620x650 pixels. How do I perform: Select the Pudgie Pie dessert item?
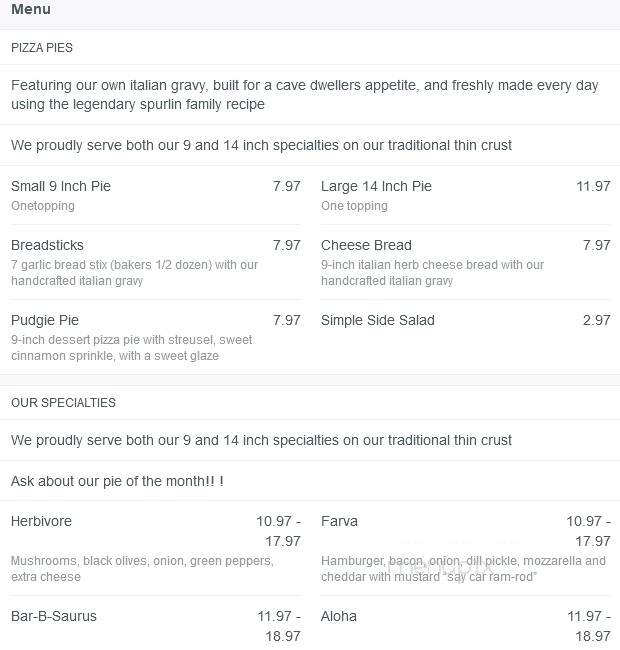coord(45,320)
